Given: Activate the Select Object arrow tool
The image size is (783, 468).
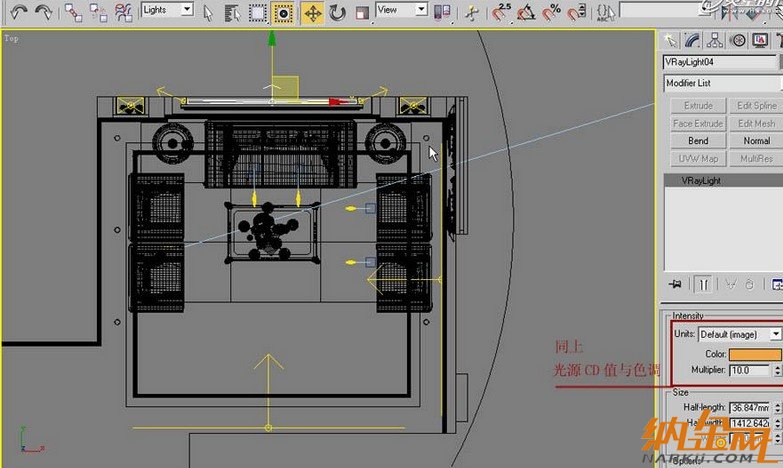Looking at the screenshot, I should 208,12.
